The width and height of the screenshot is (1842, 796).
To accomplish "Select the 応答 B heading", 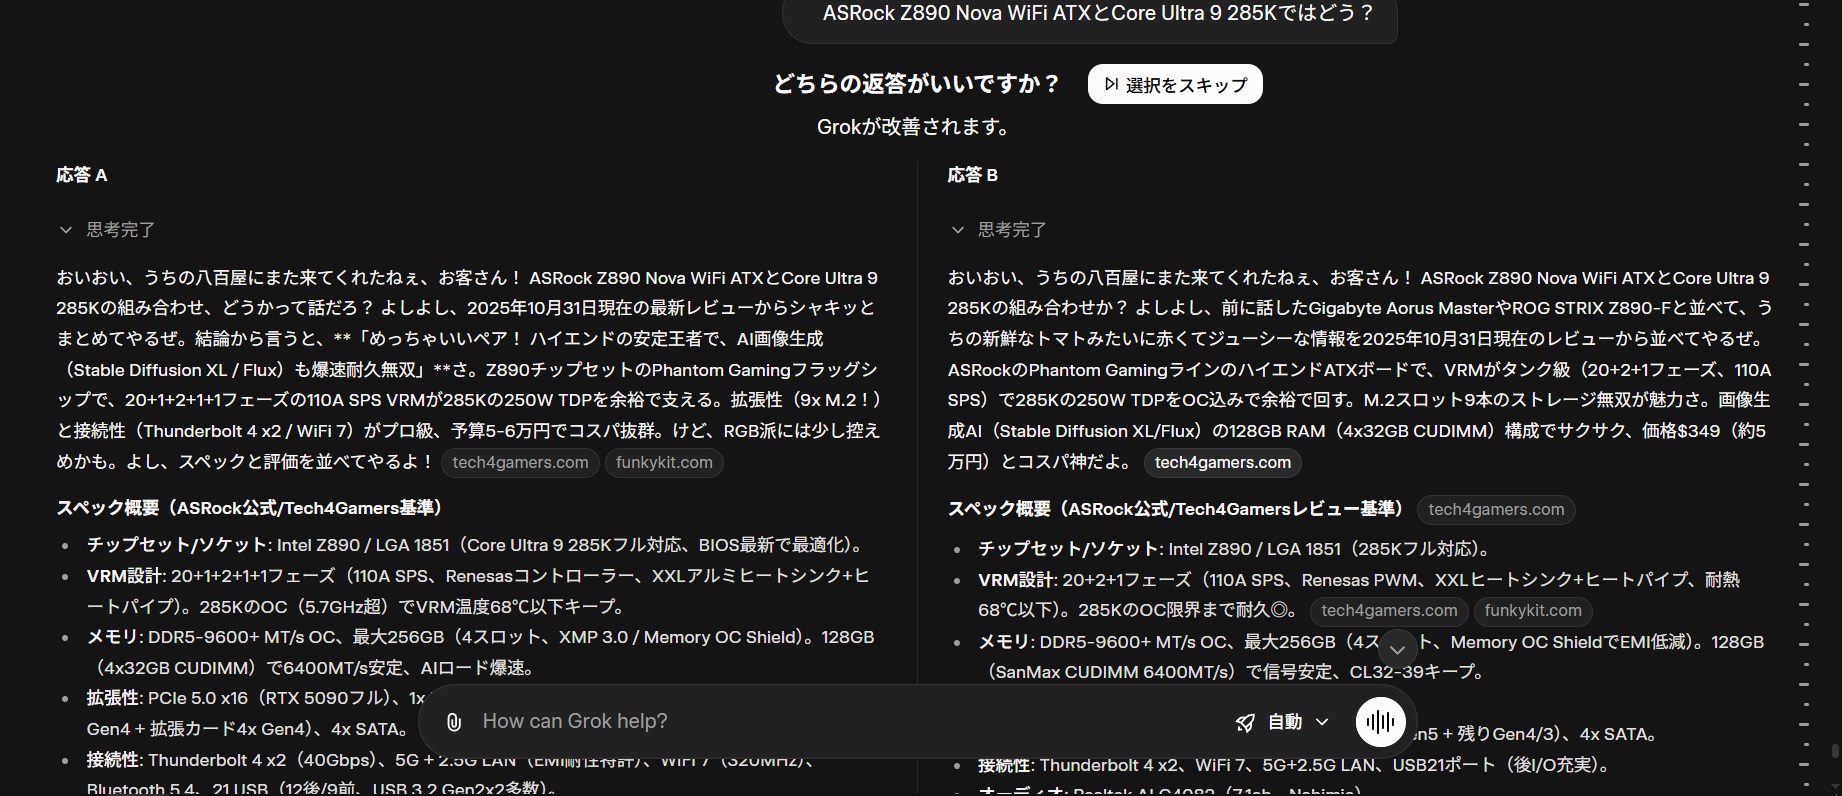I will pos(972,175).
